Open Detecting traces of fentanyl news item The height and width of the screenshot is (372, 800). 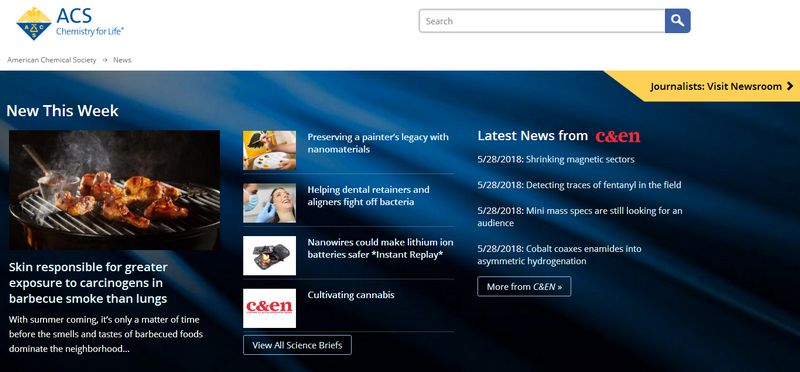579,185
